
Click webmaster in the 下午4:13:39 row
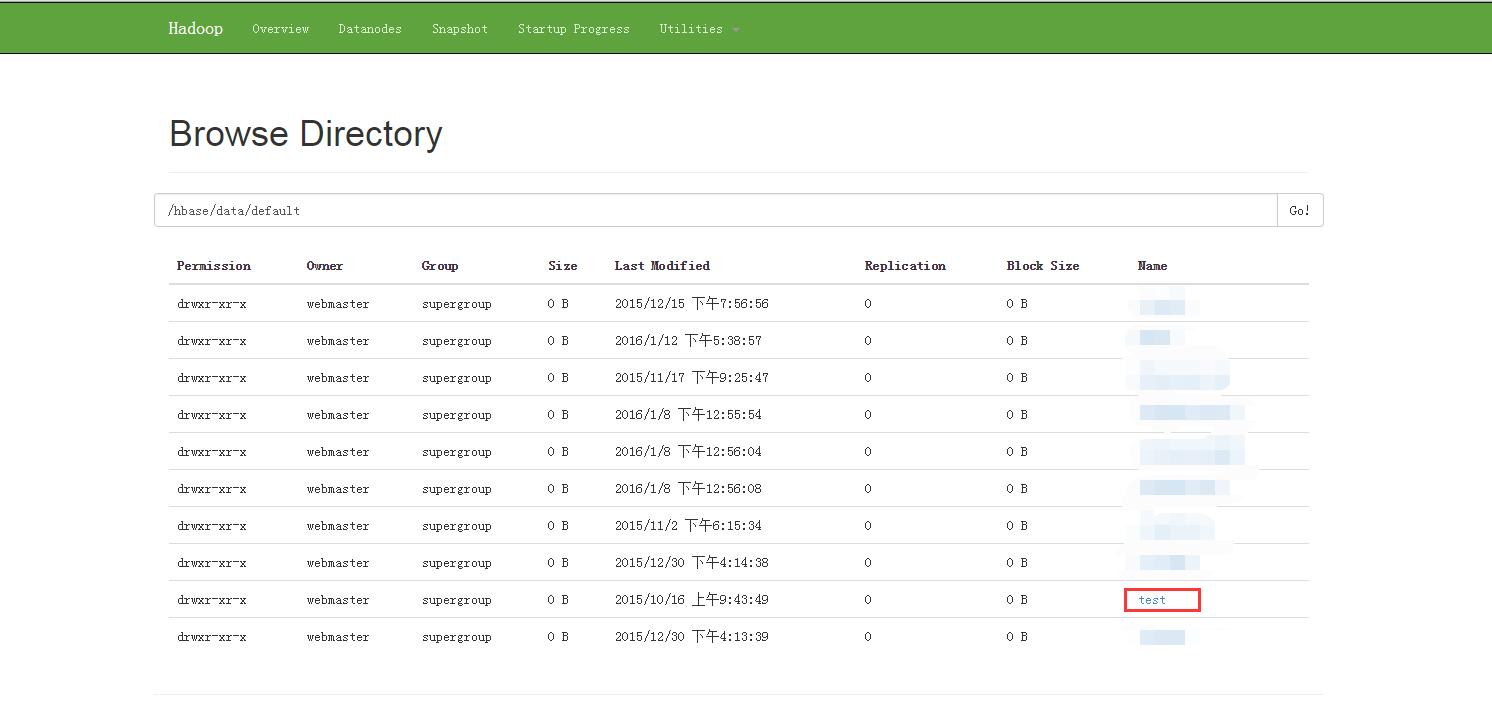coord(338,637)
